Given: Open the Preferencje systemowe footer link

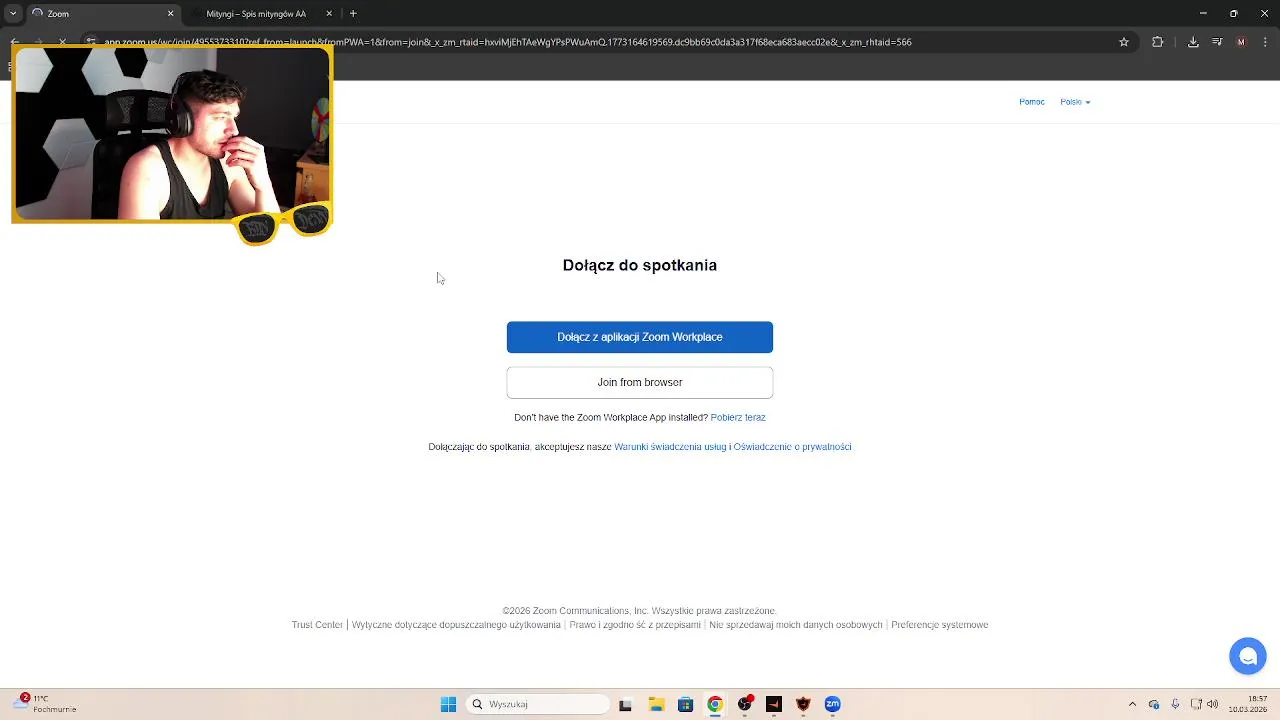Looking at the screenshot, I should pyautogui.click(x=940, y=625).
